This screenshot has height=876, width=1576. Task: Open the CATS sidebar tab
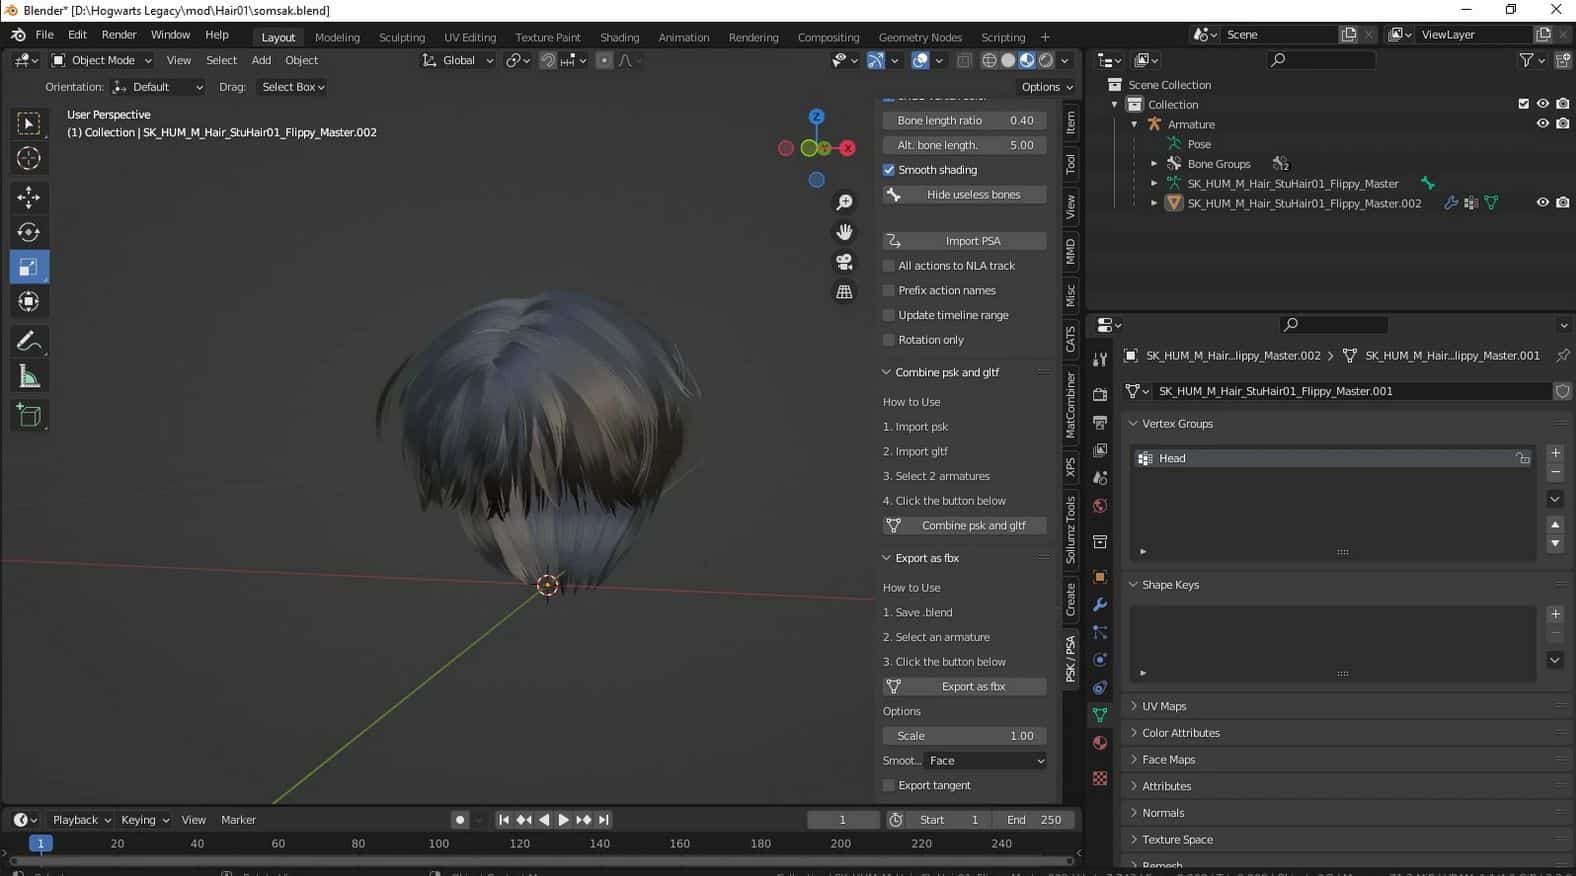1070,339
